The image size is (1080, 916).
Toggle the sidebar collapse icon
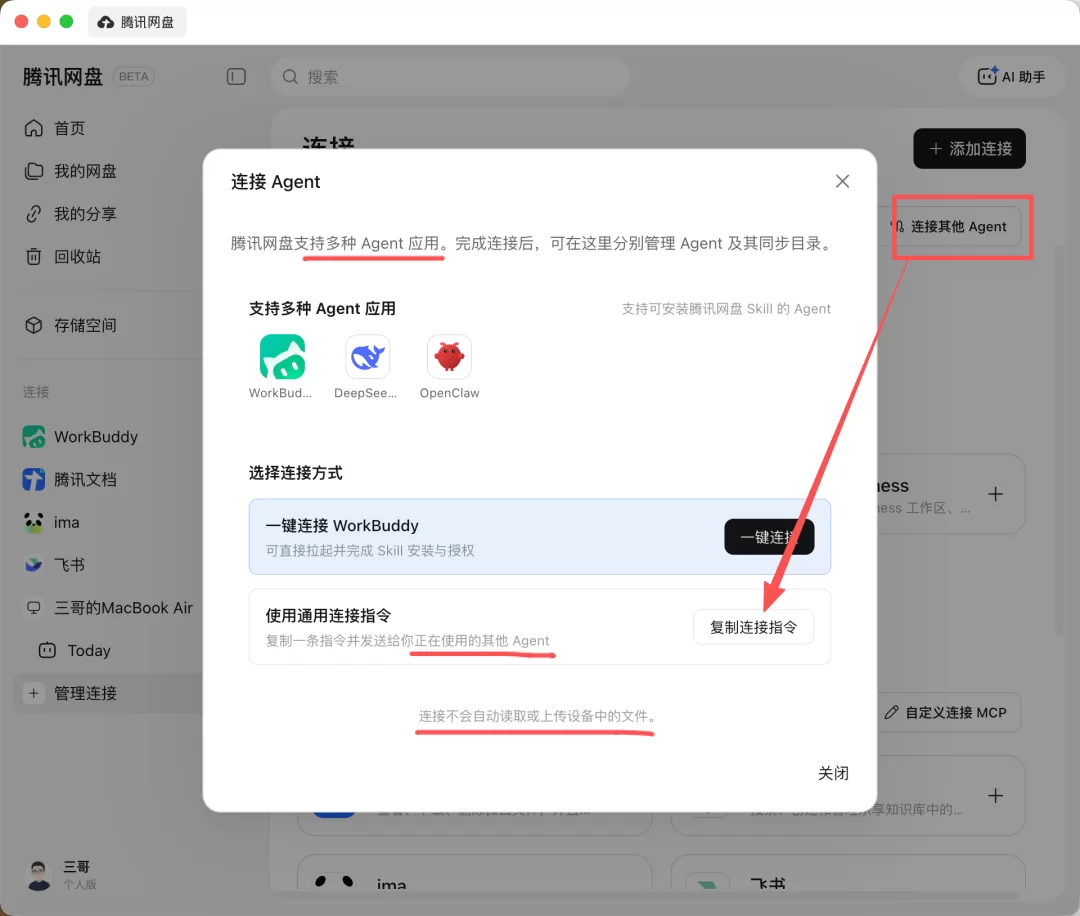[236, 76]
